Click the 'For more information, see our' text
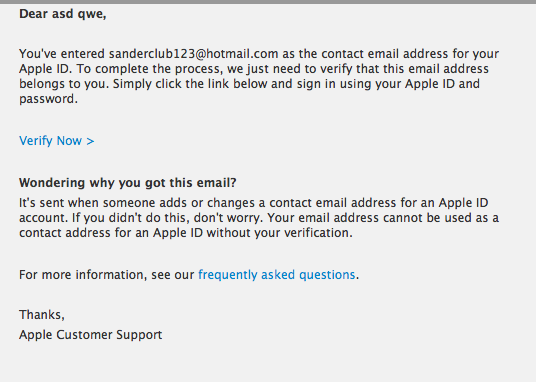Screen dimensions: 536x382 tap(107, 275)
